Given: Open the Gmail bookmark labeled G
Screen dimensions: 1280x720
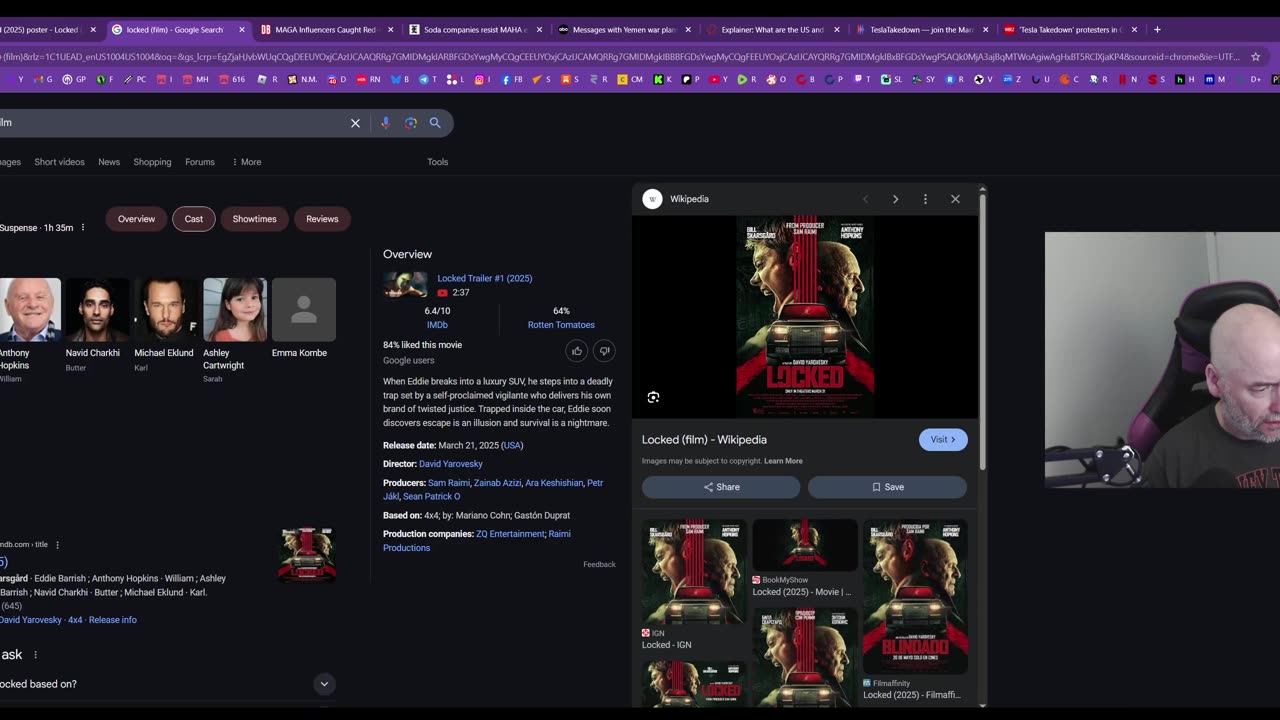Looking at the screenshot, I should point(44,79).
